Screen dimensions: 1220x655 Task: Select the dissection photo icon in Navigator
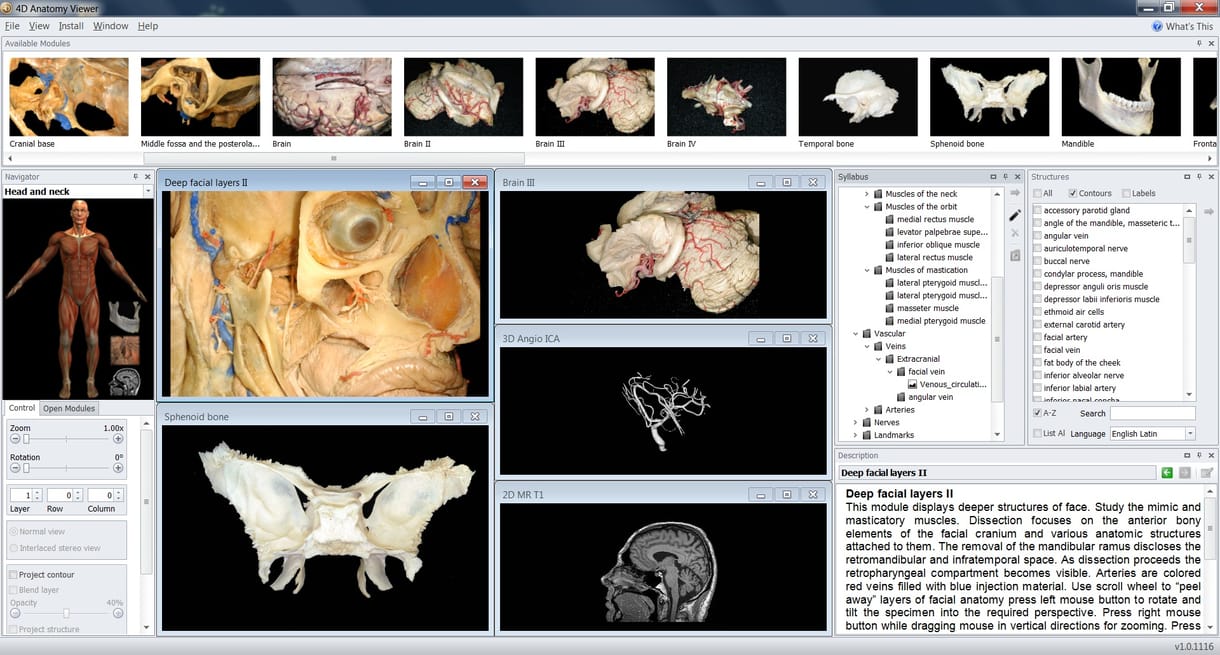[124, 350]
